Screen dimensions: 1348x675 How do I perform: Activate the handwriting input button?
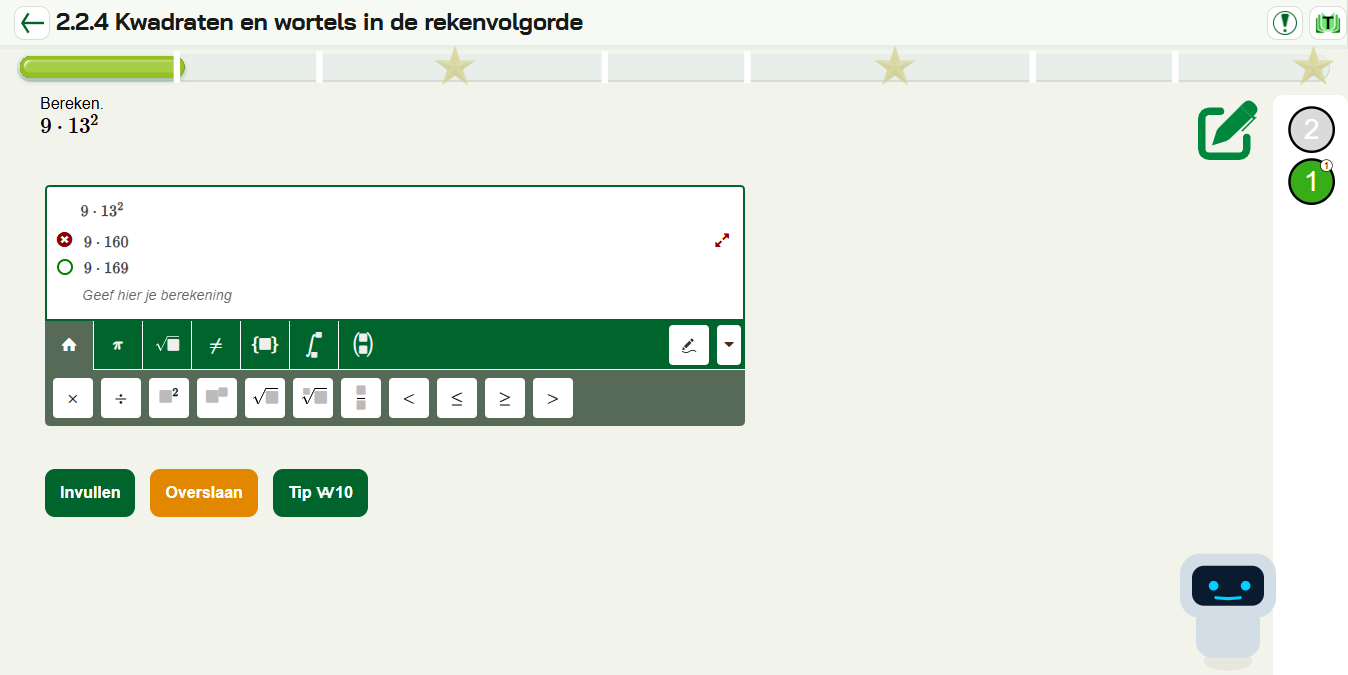coord(689,345)
